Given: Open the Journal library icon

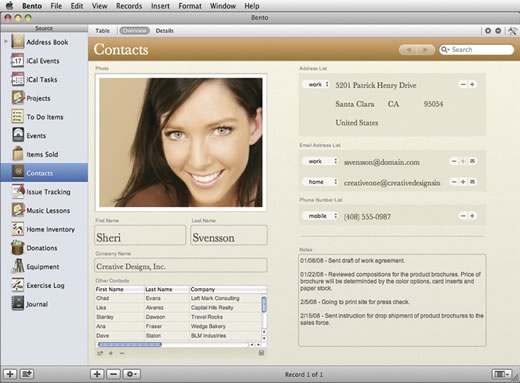Looking at the screenshot, I should [17, 303].
